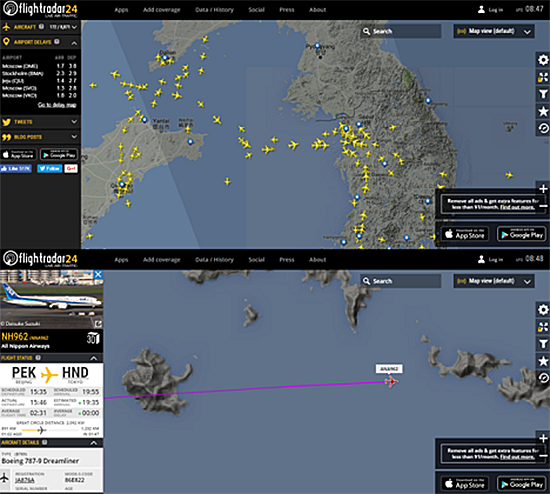
Task: Click the flight progress bar plane marker
Action: (x=41, y=430)
